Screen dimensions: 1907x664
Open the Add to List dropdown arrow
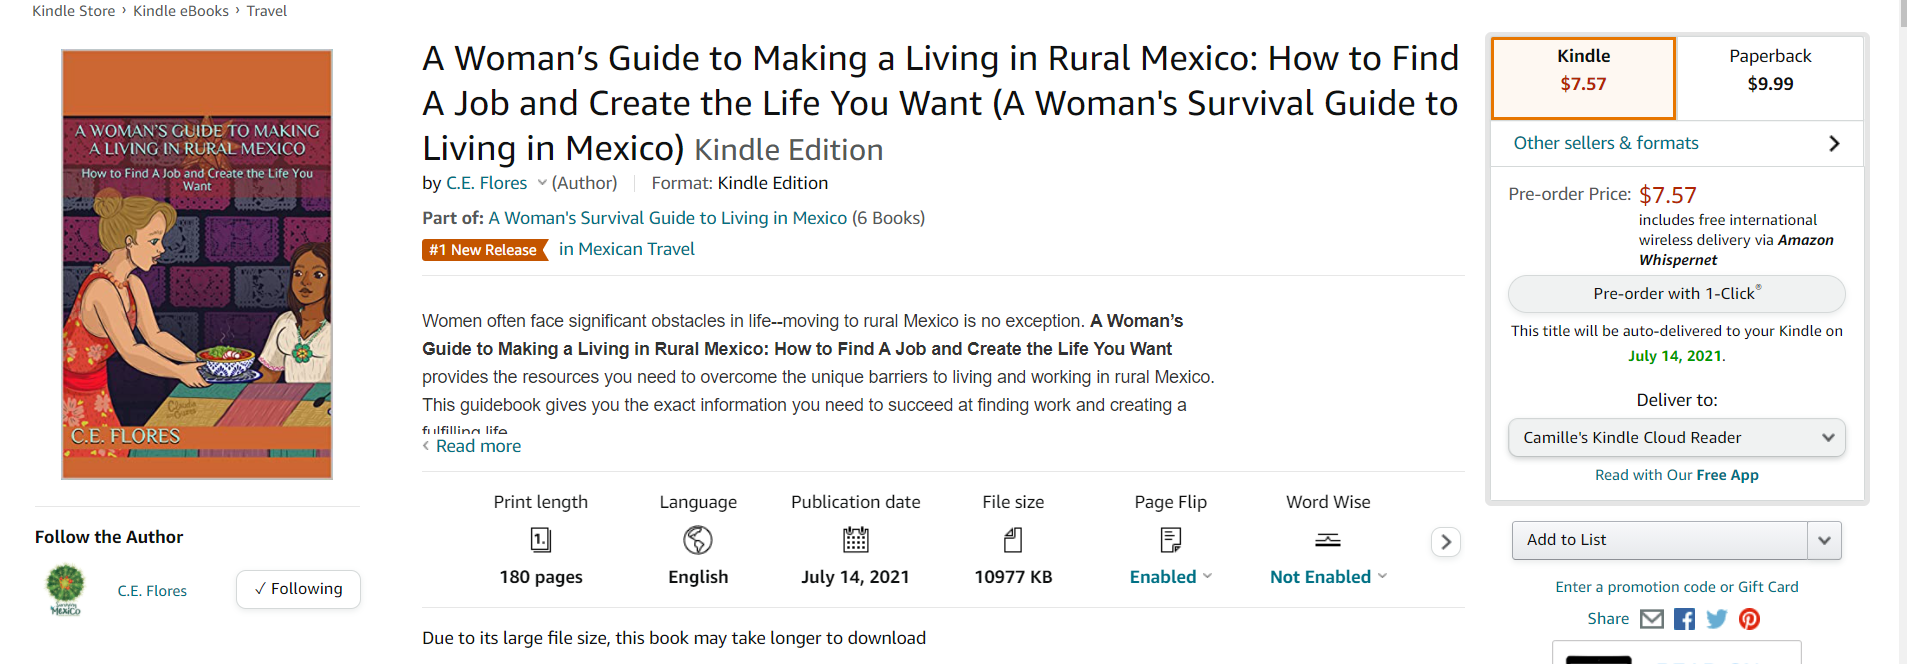(1824, 540)
